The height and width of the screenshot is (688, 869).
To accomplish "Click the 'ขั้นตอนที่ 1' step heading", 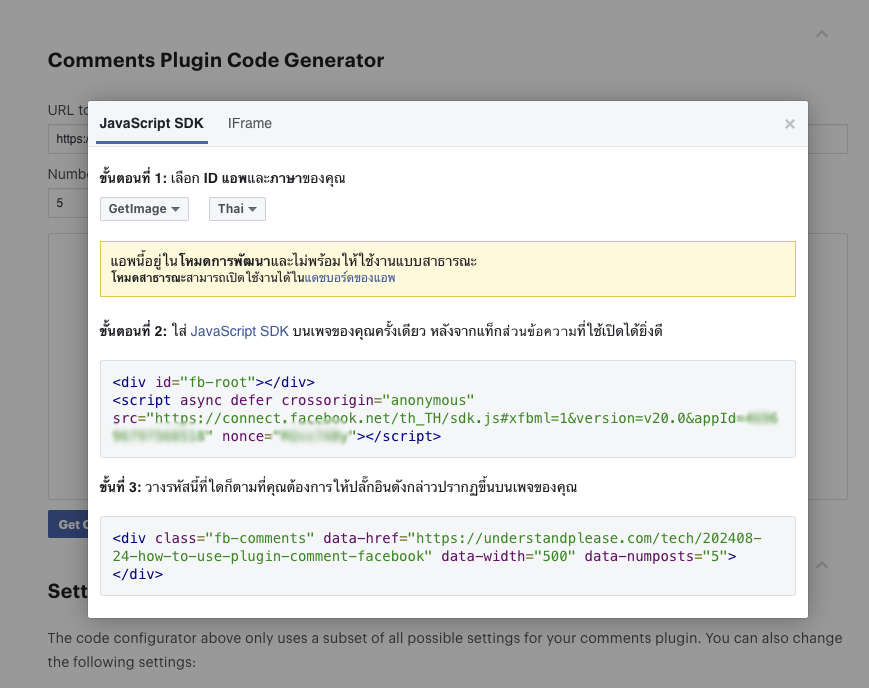I will (222, 178).
